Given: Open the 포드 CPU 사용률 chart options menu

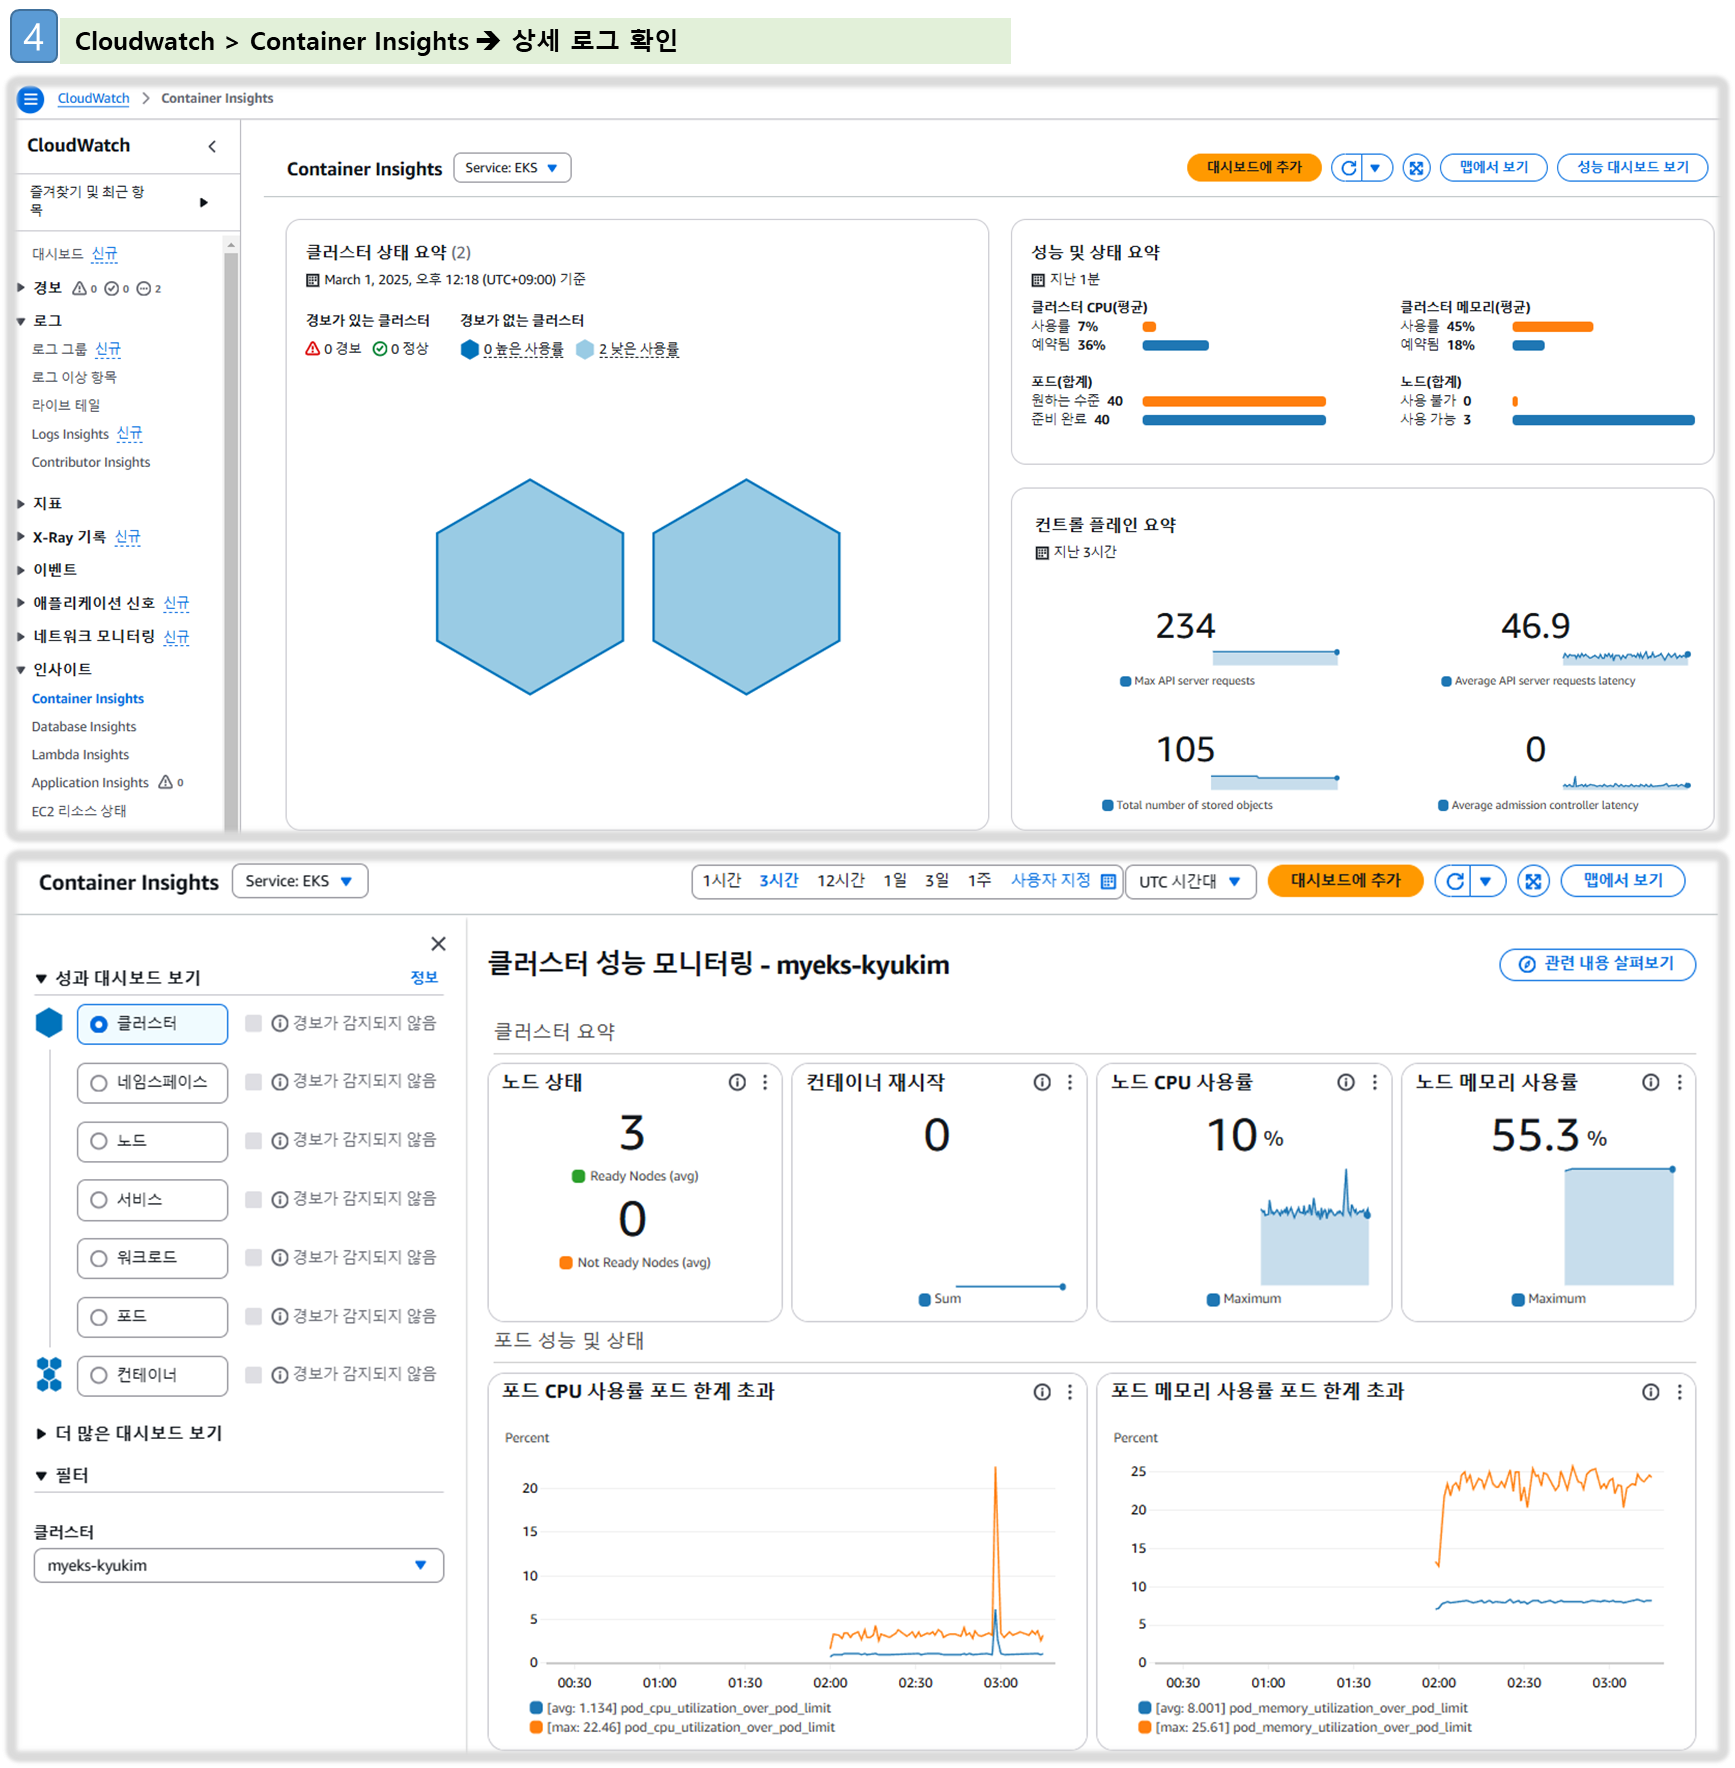Looking at the screenshot, I should pos(1070,1392).
